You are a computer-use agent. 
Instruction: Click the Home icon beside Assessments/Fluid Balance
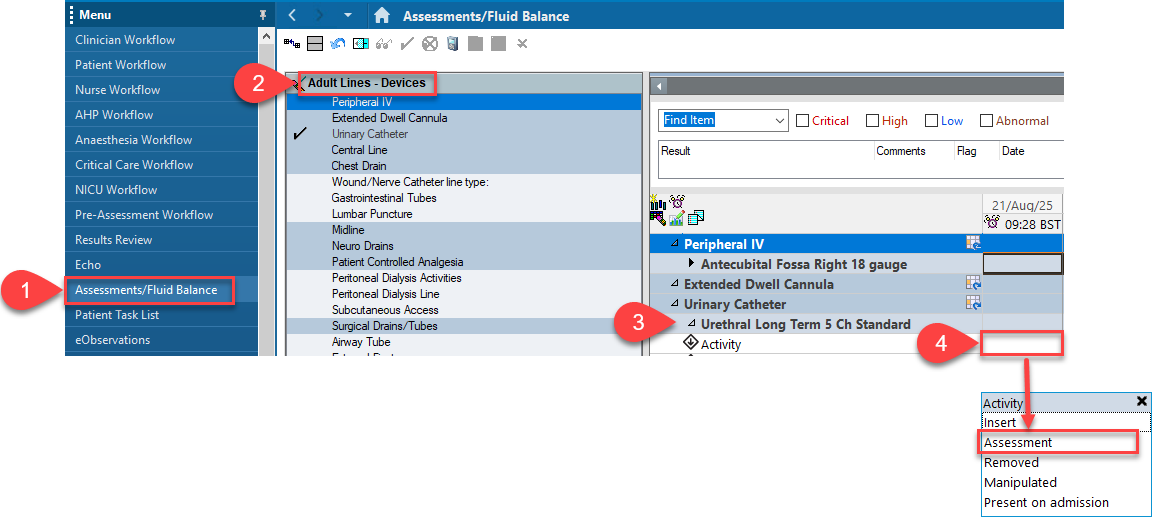tap(381, 15)
